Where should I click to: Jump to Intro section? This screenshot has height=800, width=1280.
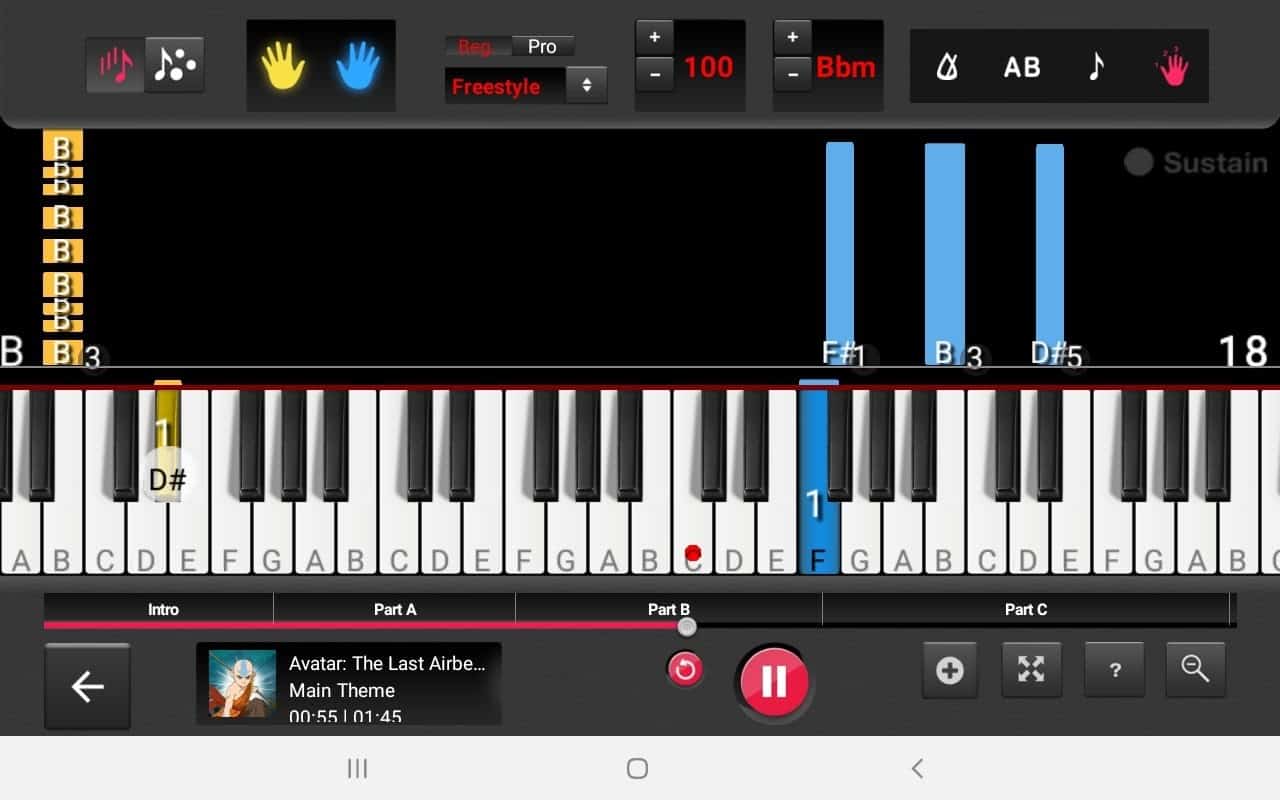163,609
